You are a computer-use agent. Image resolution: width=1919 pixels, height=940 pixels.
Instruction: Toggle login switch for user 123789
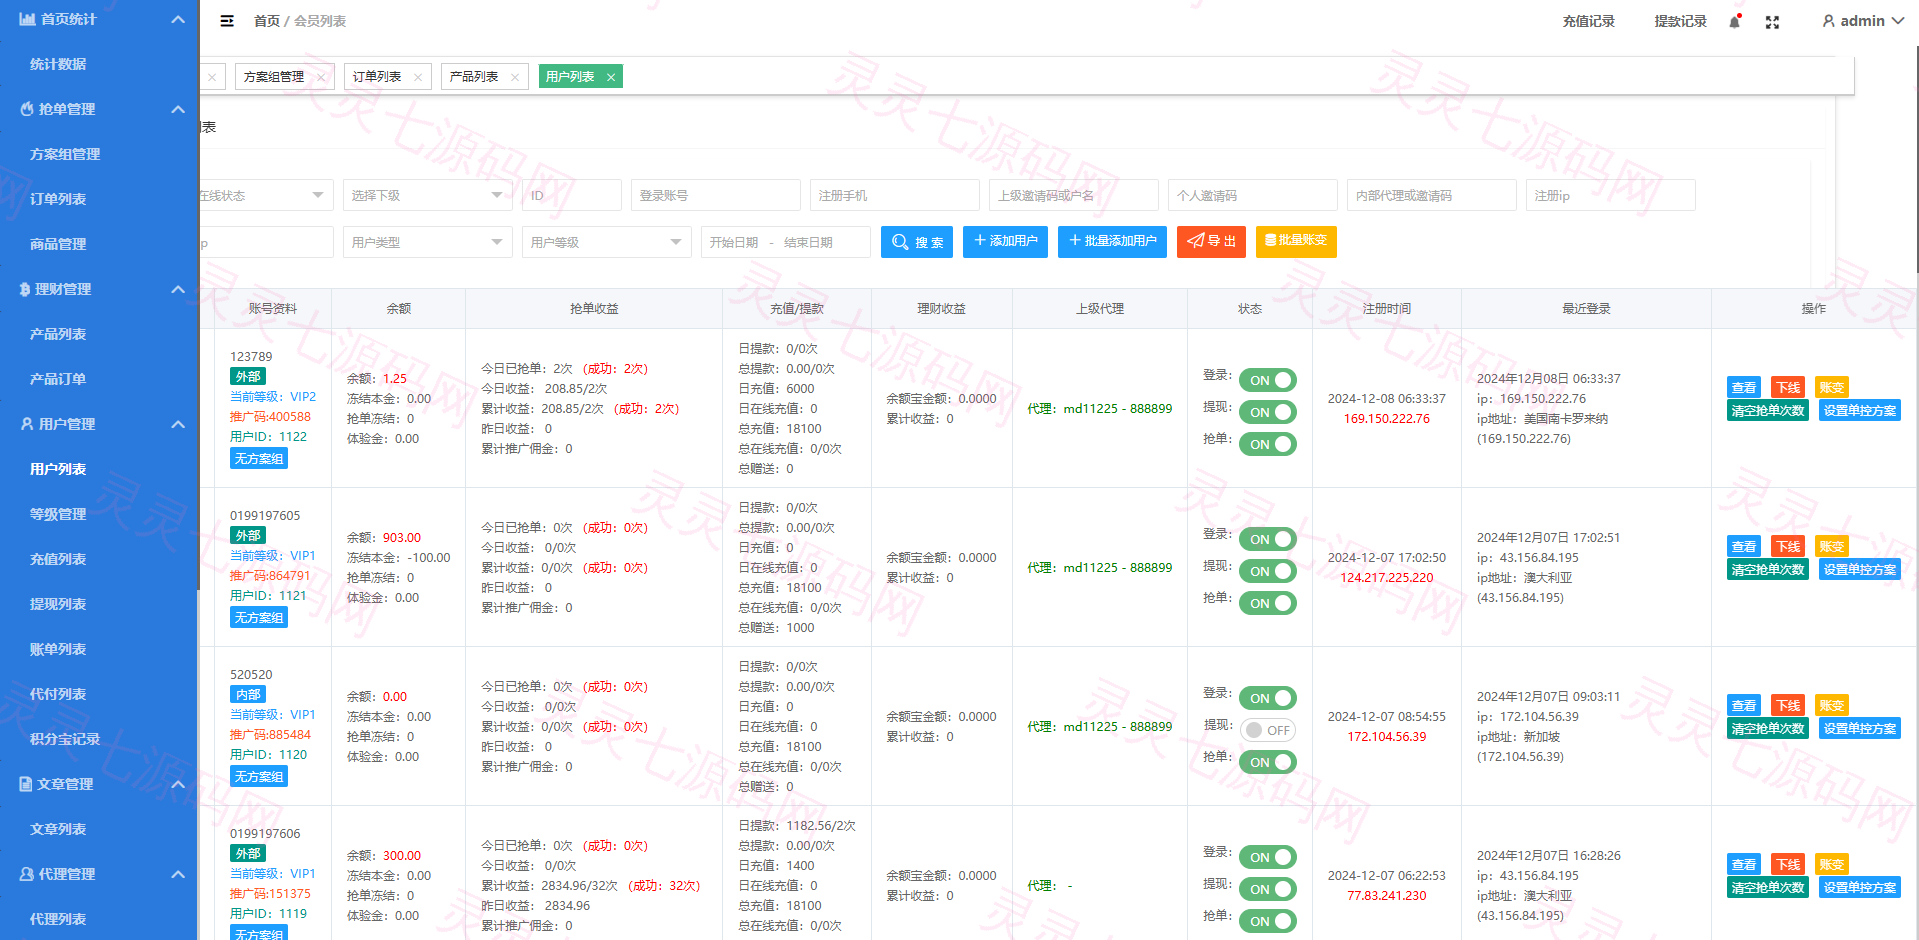tap(1267, 380)
